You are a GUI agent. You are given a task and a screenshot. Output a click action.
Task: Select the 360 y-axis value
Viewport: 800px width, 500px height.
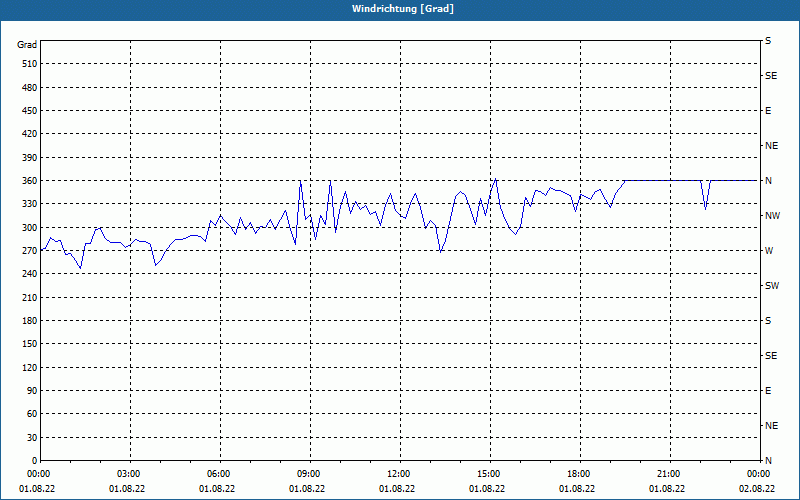pos(30,181)
